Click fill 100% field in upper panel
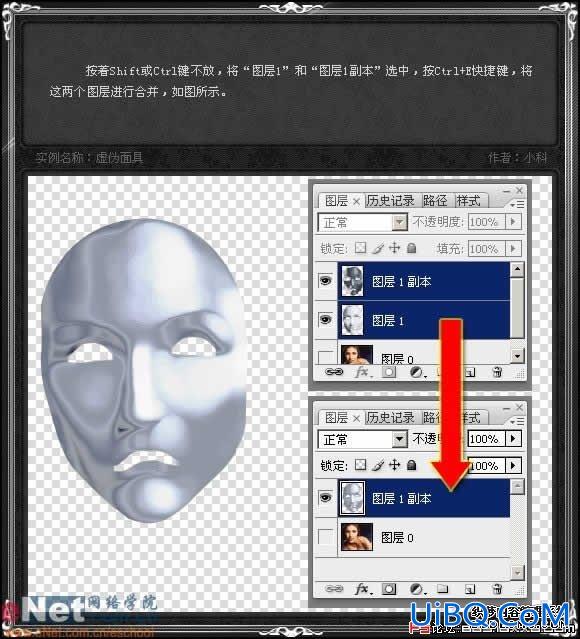This screenshot has height=639, width=580. point(487,248)
